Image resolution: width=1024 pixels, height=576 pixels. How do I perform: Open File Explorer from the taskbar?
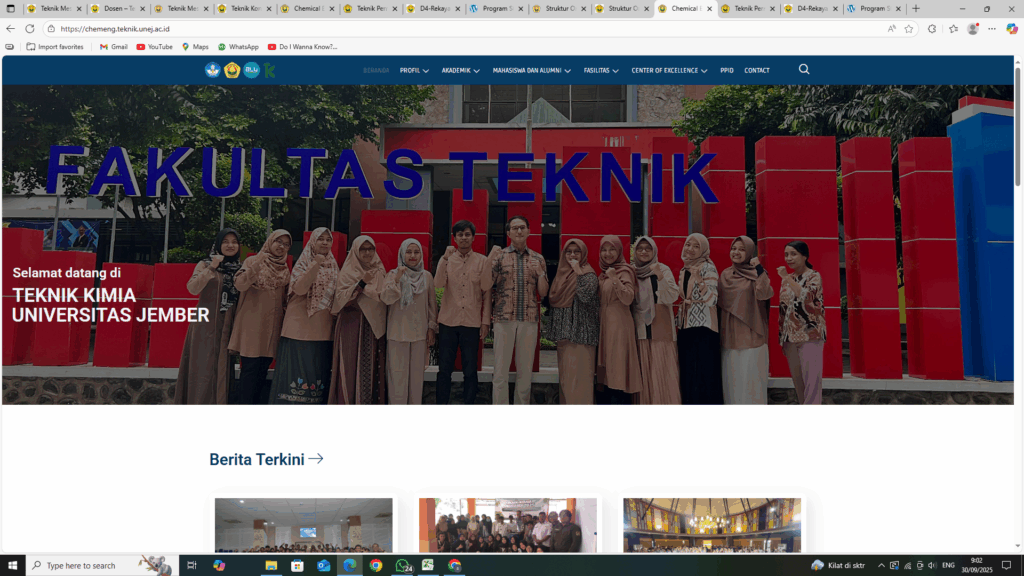[271, 565]
